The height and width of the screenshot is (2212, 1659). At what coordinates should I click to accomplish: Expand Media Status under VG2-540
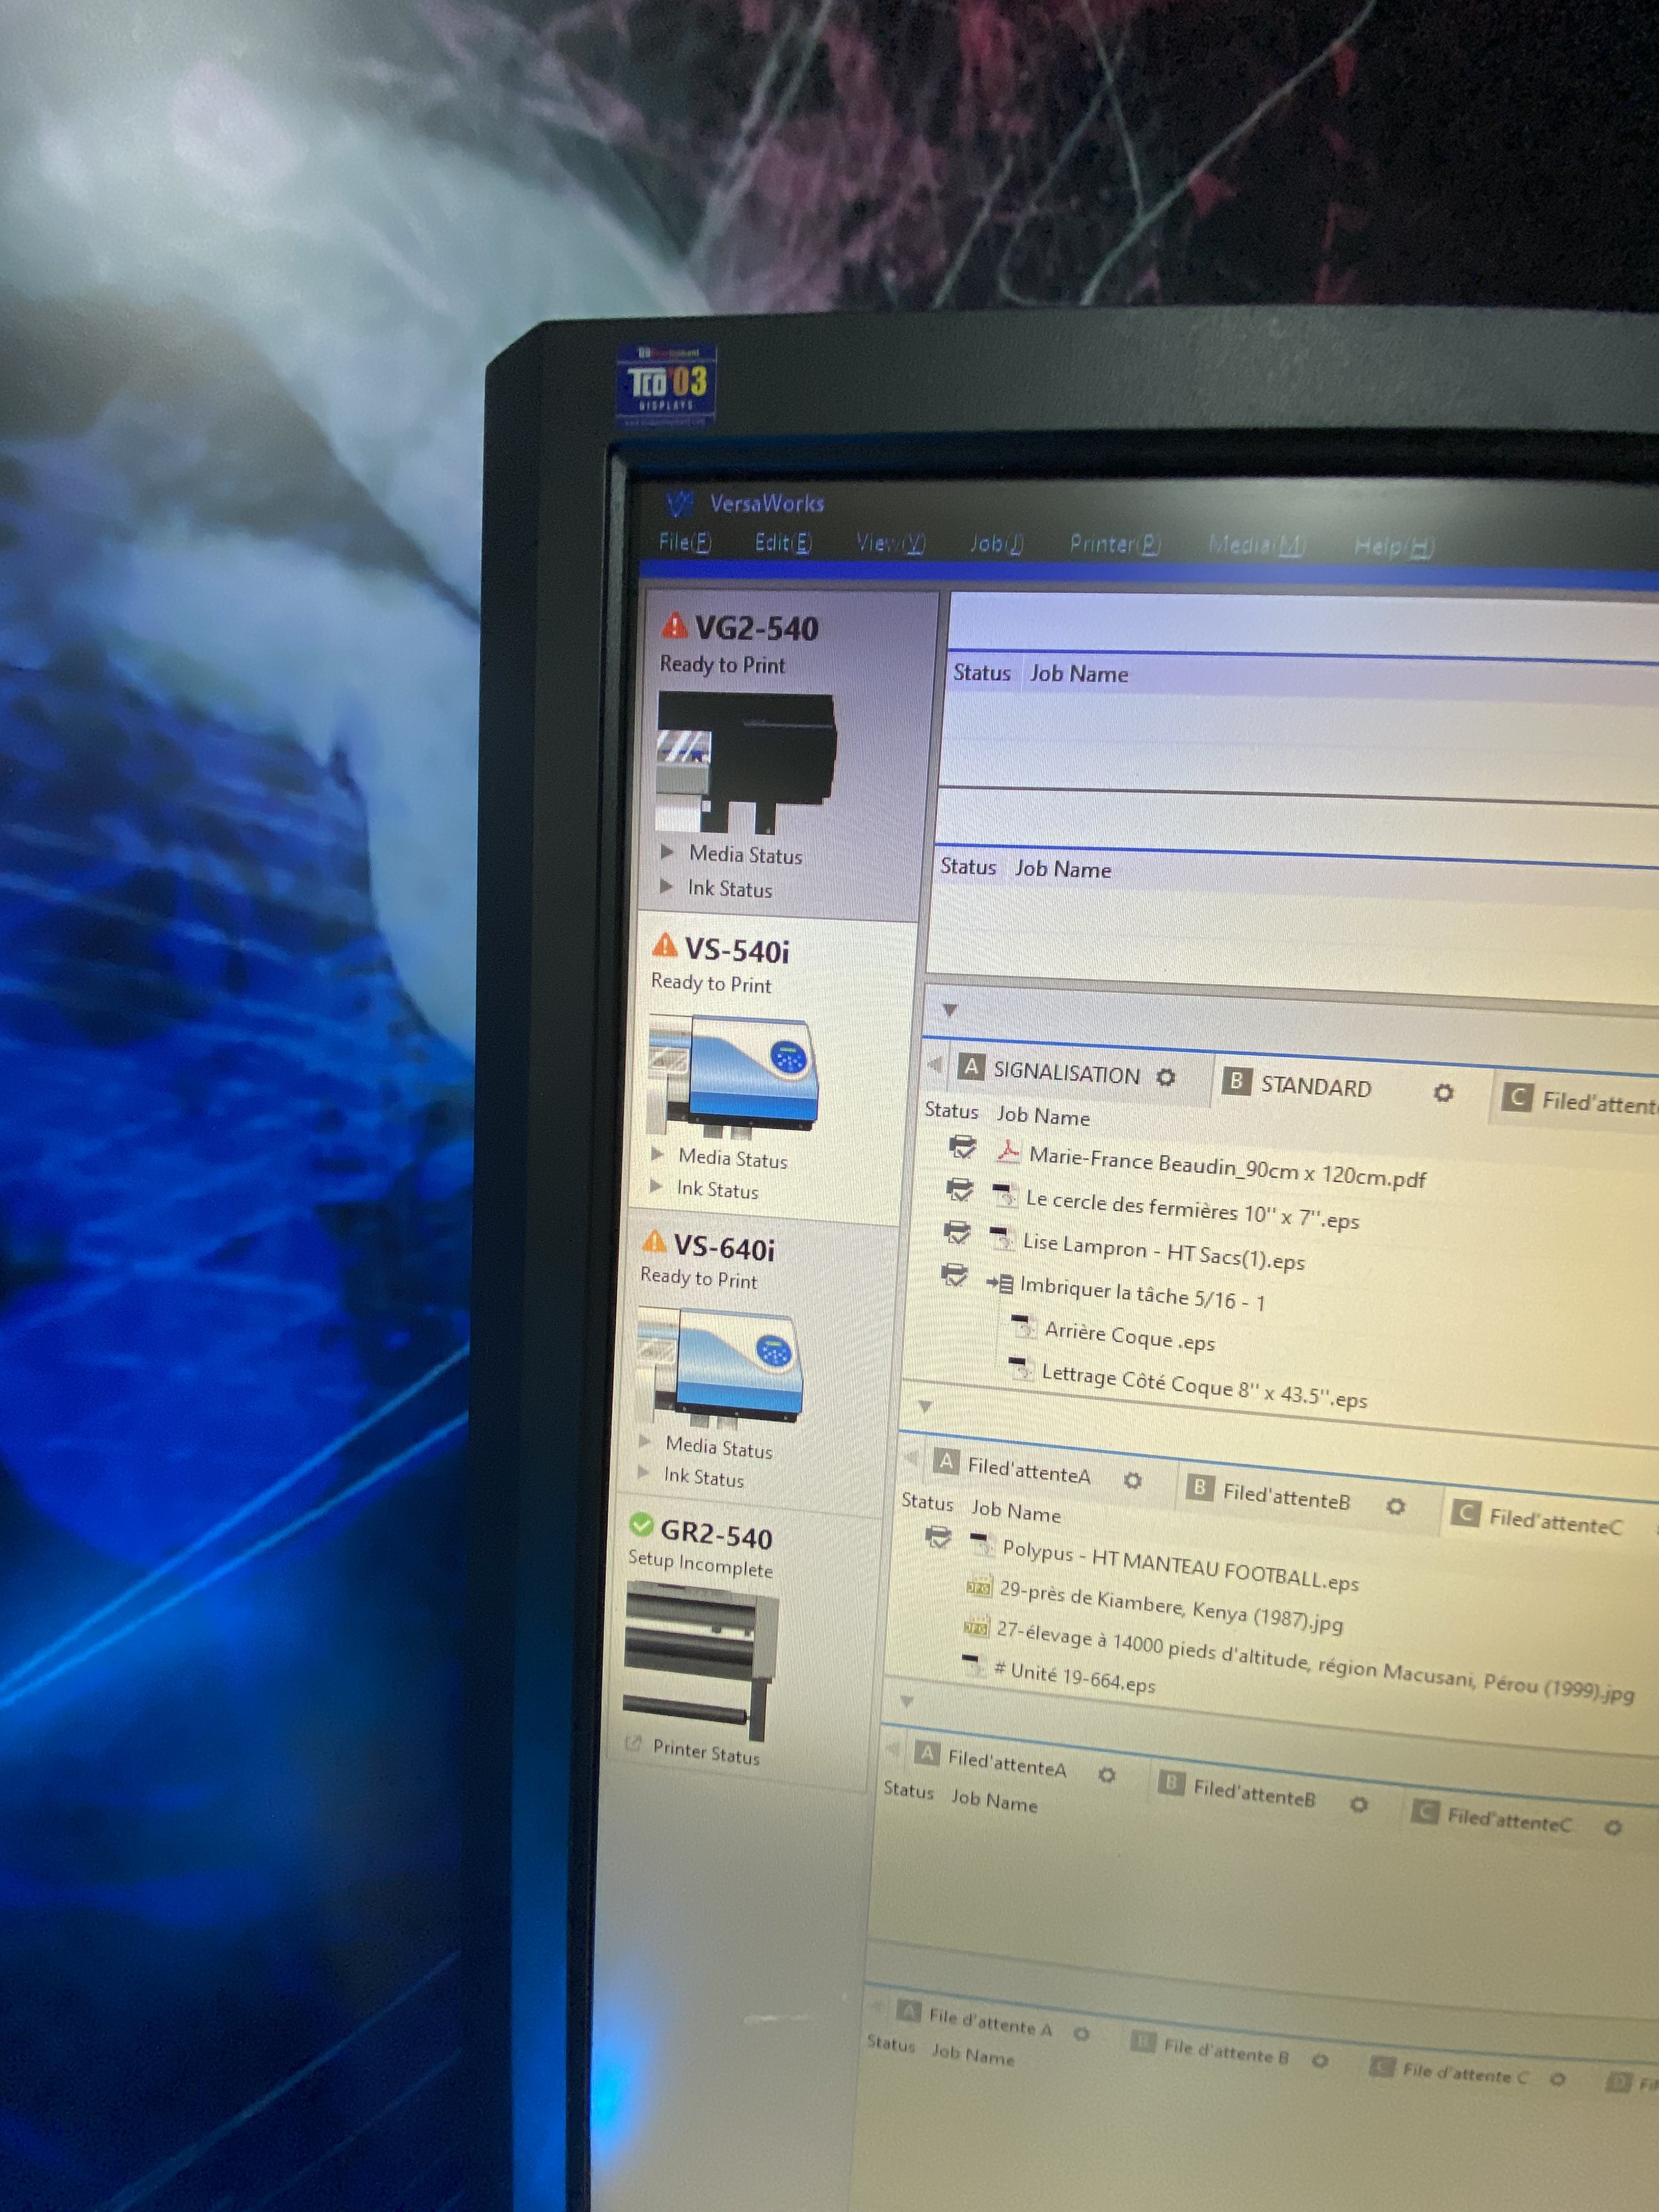(x=667, y=851)
